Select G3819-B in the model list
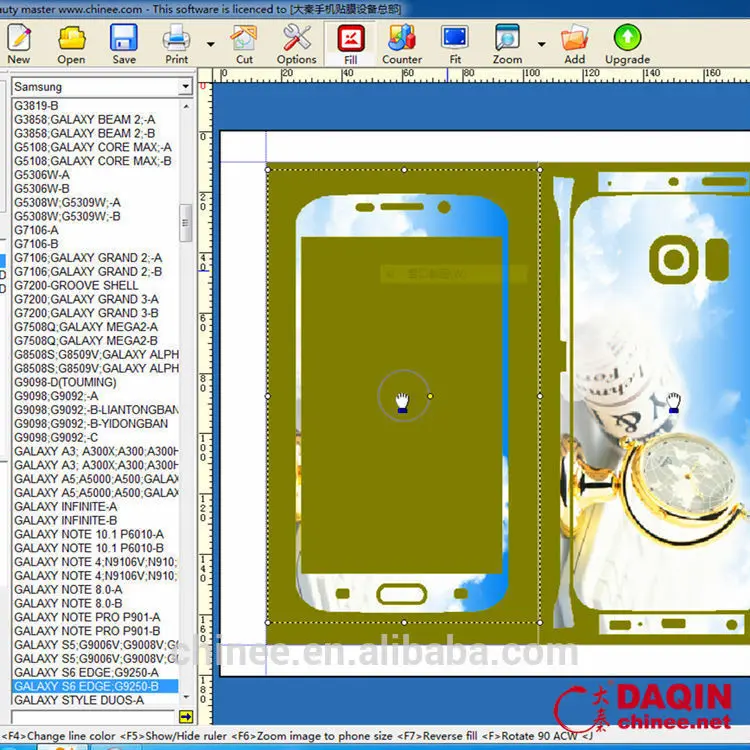Image resolution: width=750 pixels, height=750 pixels. pyautogui.click(x=36, y=106)
